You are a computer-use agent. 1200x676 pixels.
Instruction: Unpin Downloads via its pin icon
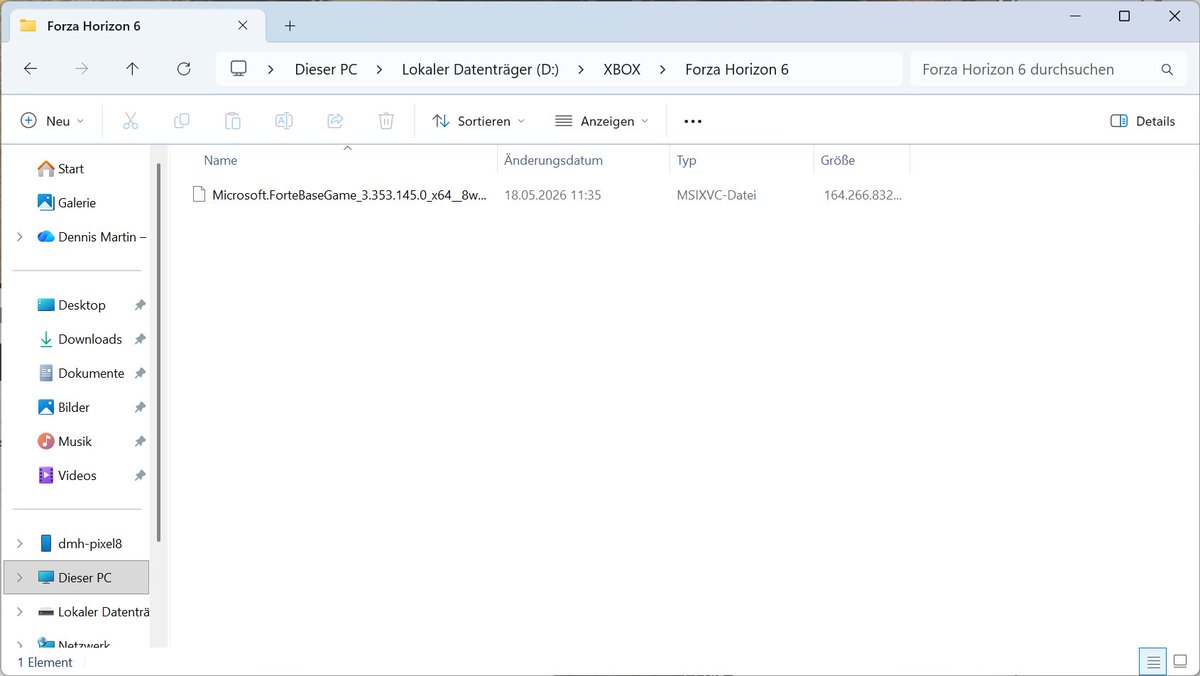[x=140, y=339]
